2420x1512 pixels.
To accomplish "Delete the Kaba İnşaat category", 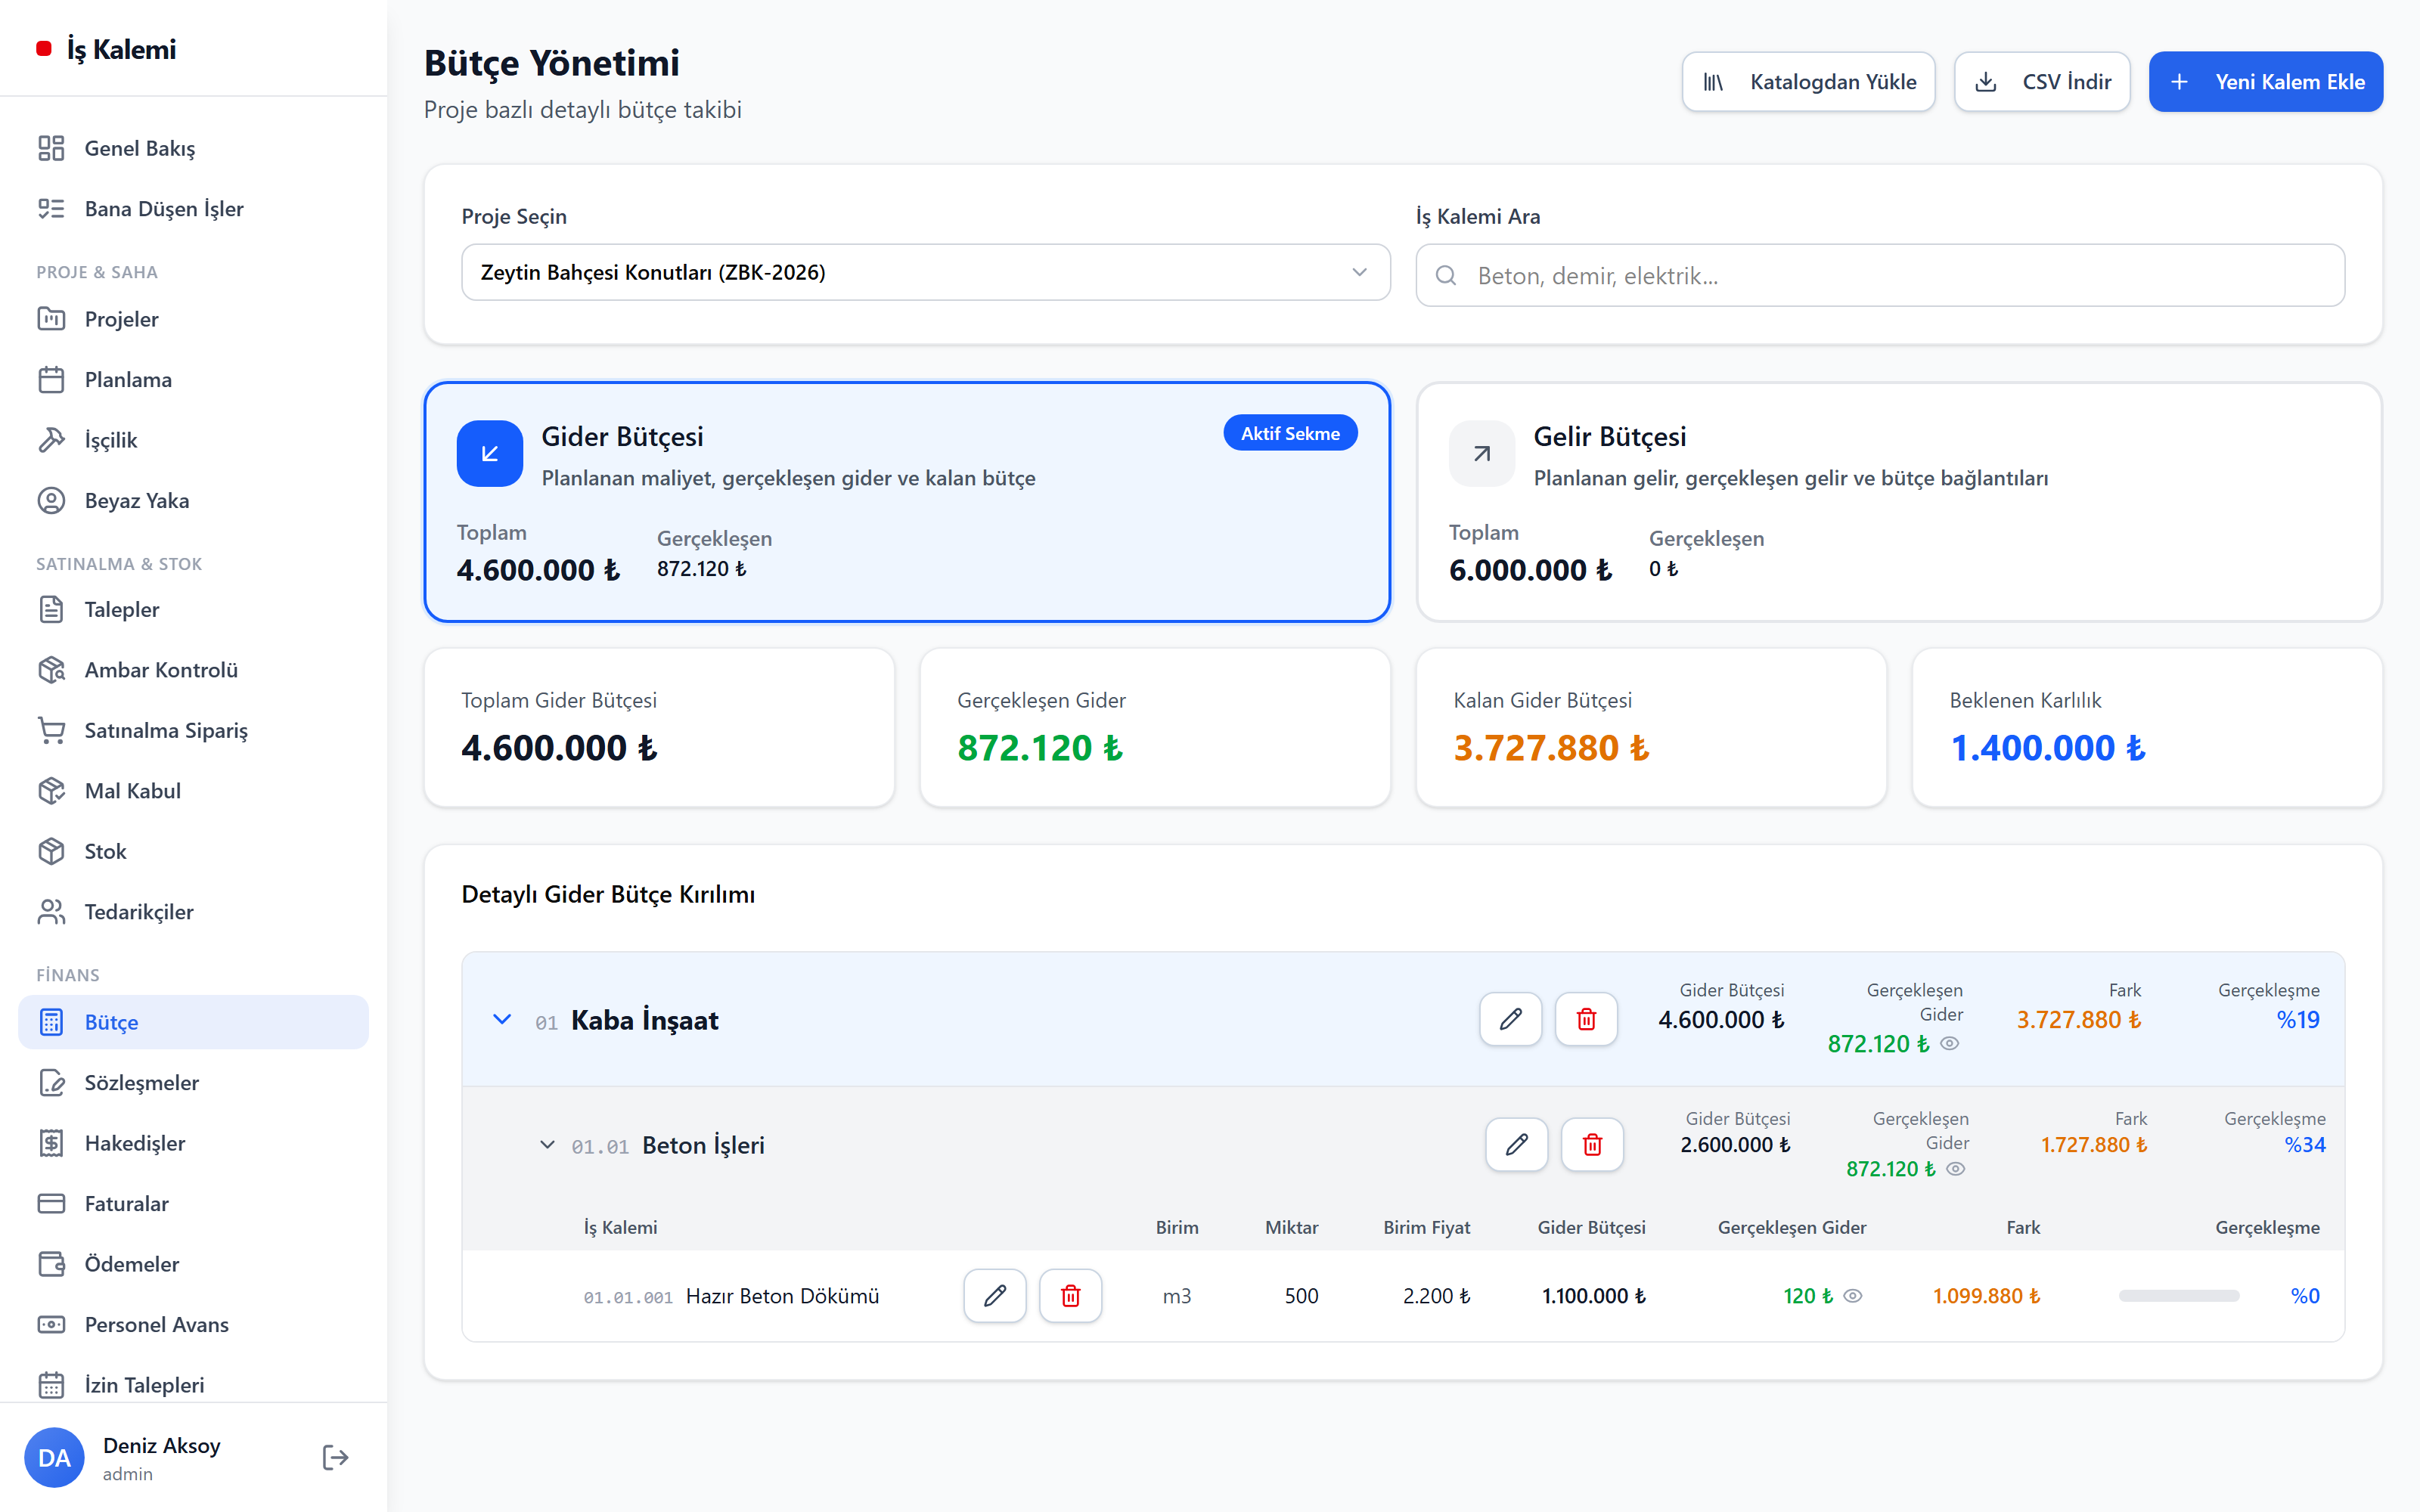I will pos(1586,1019).
